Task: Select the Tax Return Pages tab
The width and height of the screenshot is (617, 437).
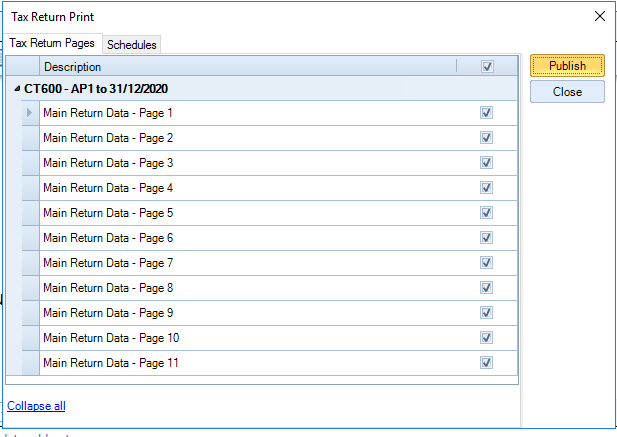Action: click(52, 43)
